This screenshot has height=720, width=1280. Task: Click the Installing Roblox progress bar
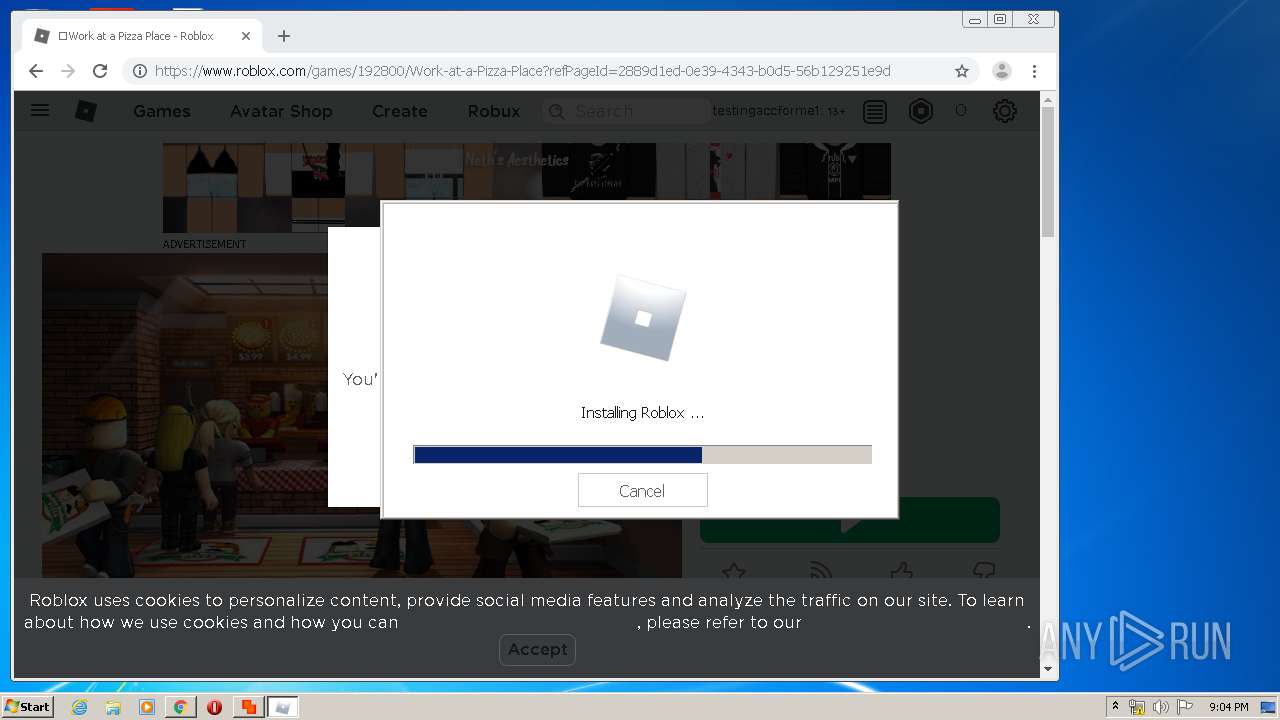tap(642, 455)
